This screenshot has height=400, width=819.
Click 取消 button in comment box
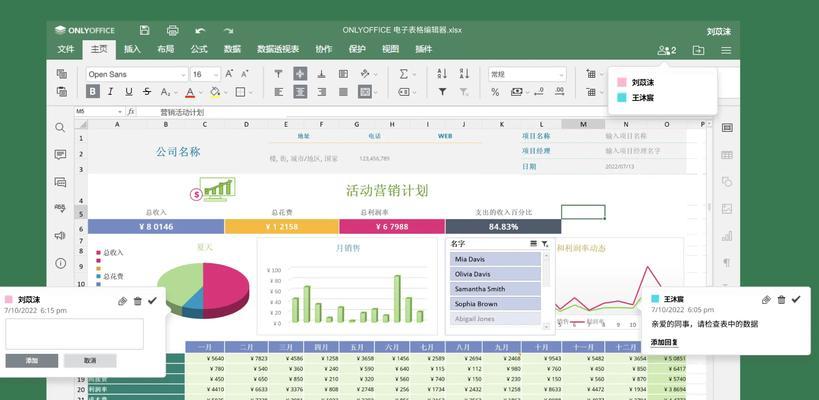coord(90,361)
